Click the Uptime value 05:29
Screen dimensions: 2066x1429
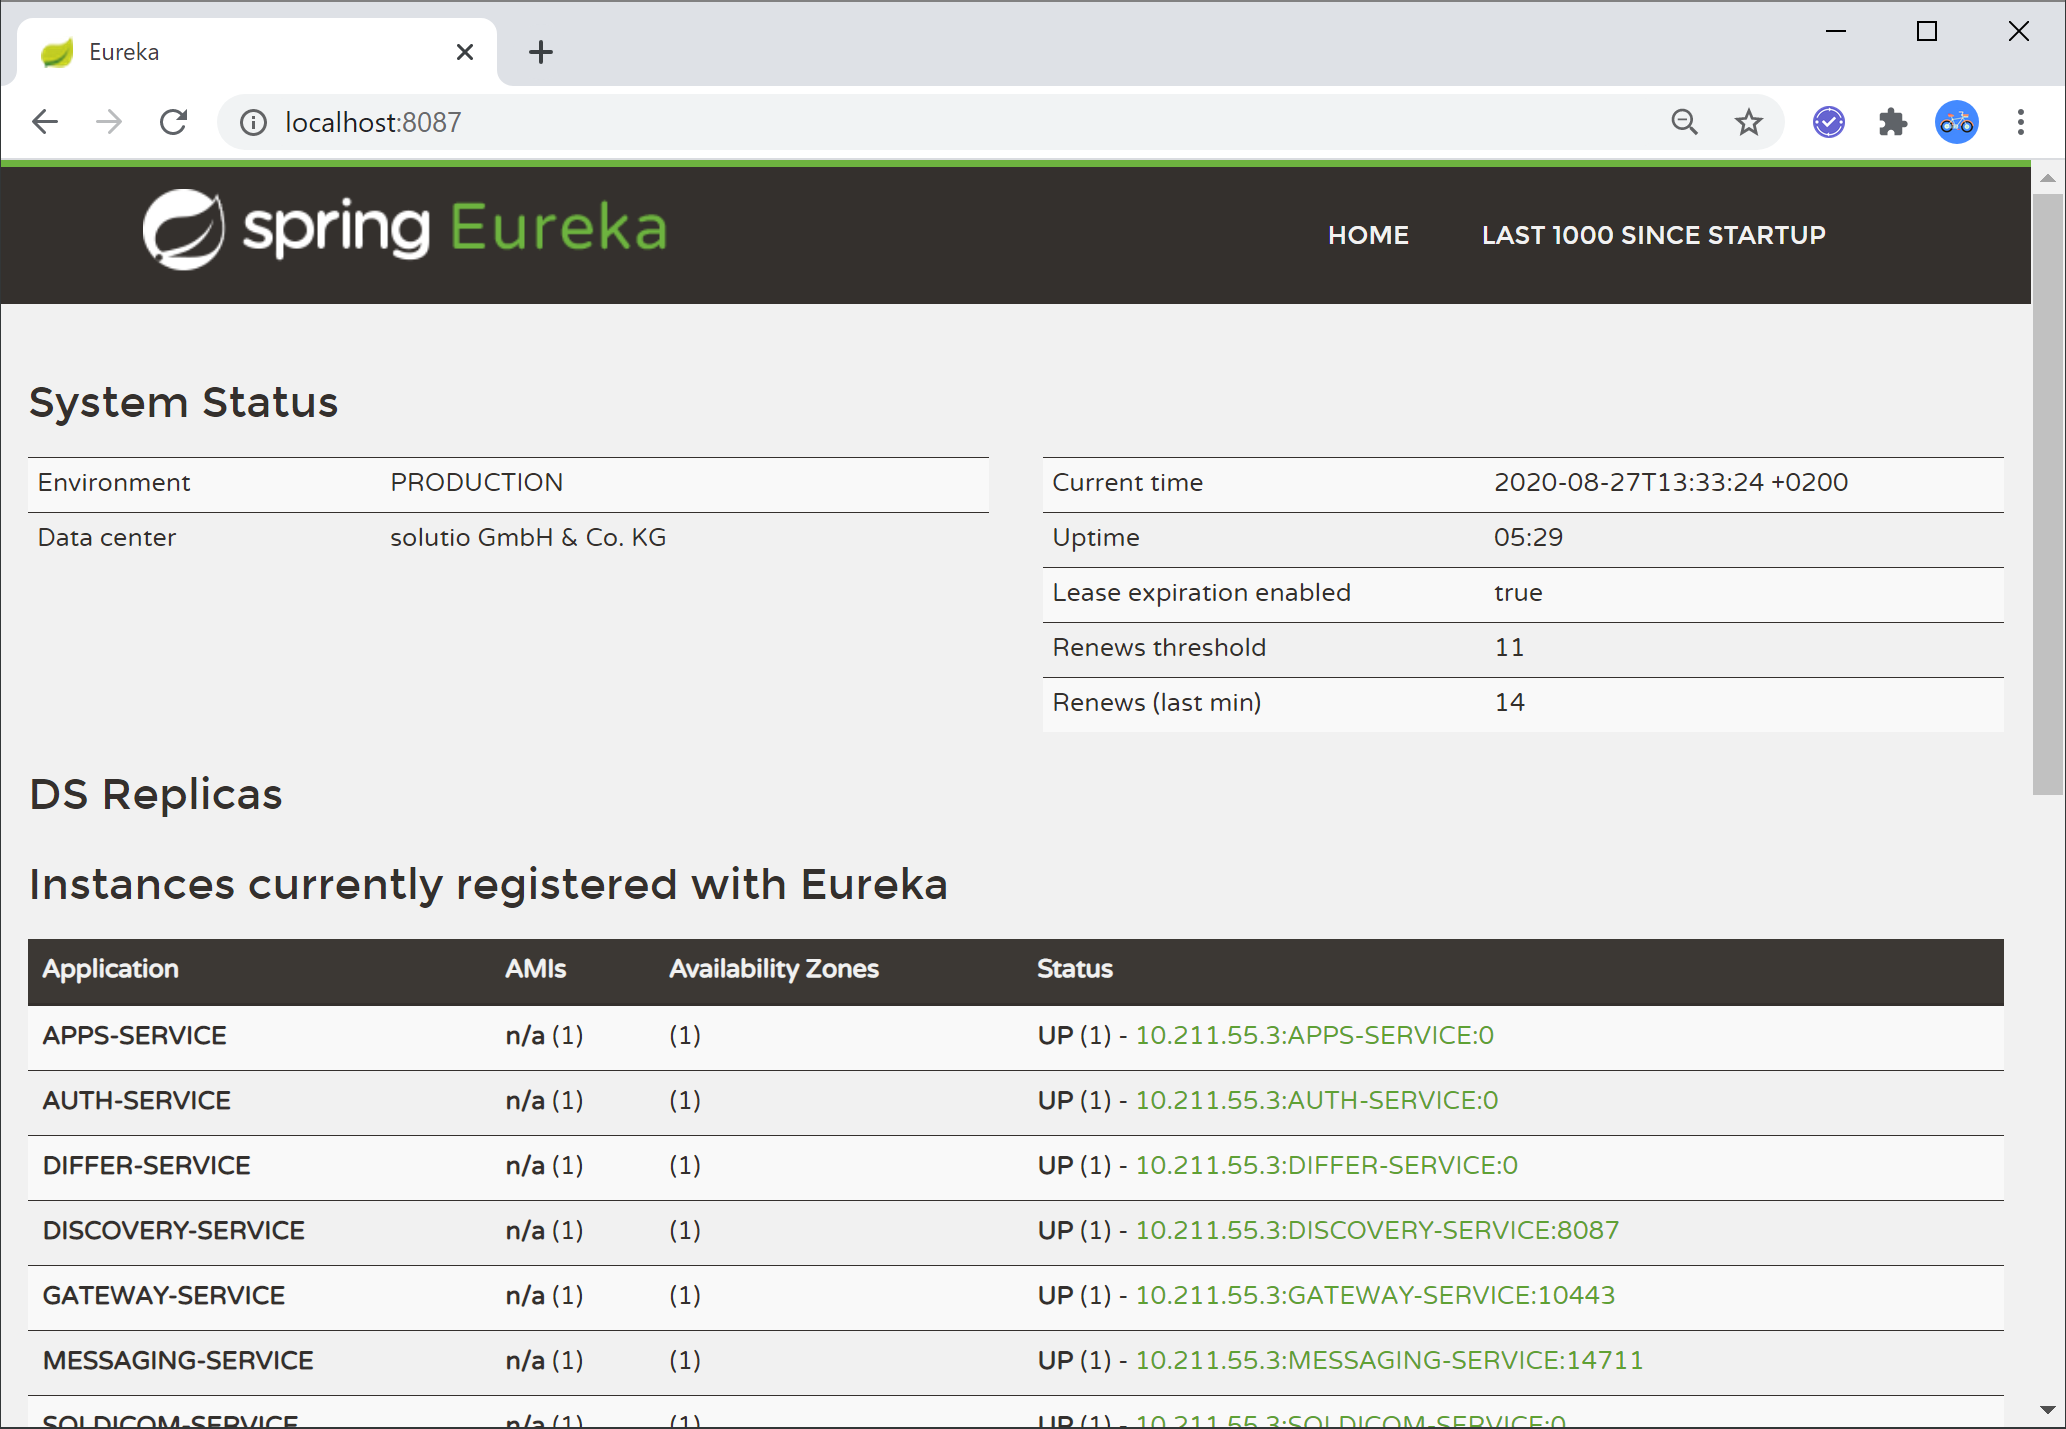click(1528, 537)
